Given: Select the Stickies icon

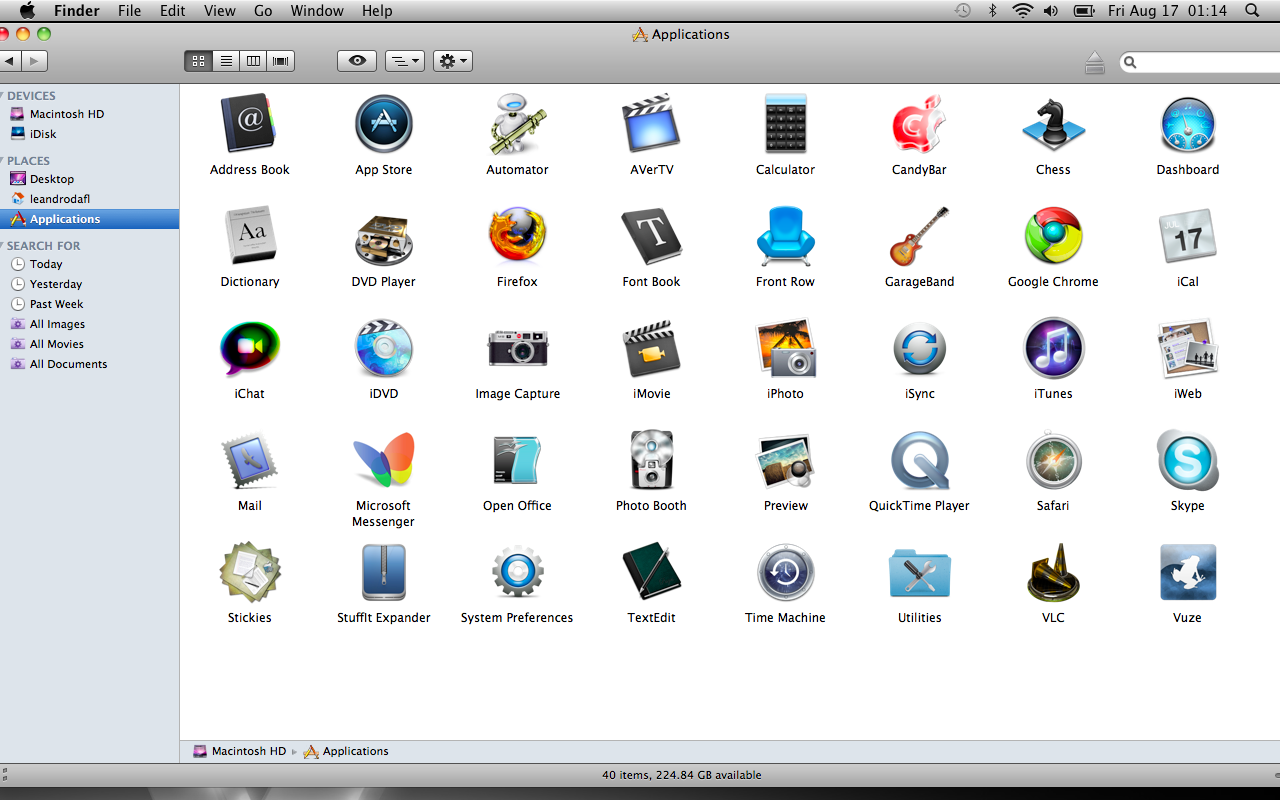Looking at the screenshot, I should (x=249, y=572).
